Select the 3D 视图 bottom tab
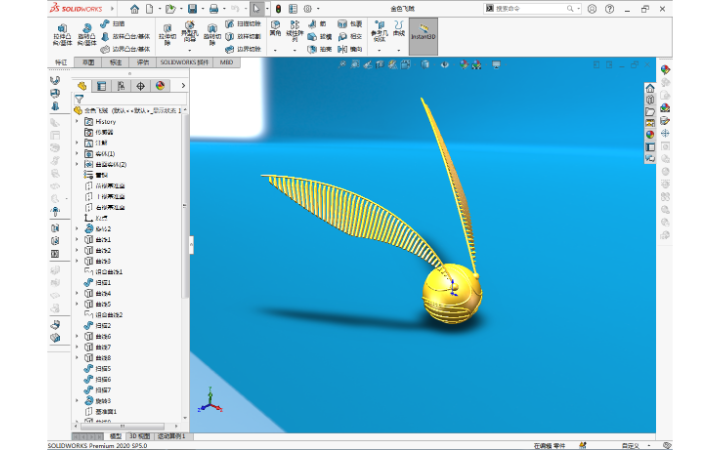 click(x=139, y=436)
